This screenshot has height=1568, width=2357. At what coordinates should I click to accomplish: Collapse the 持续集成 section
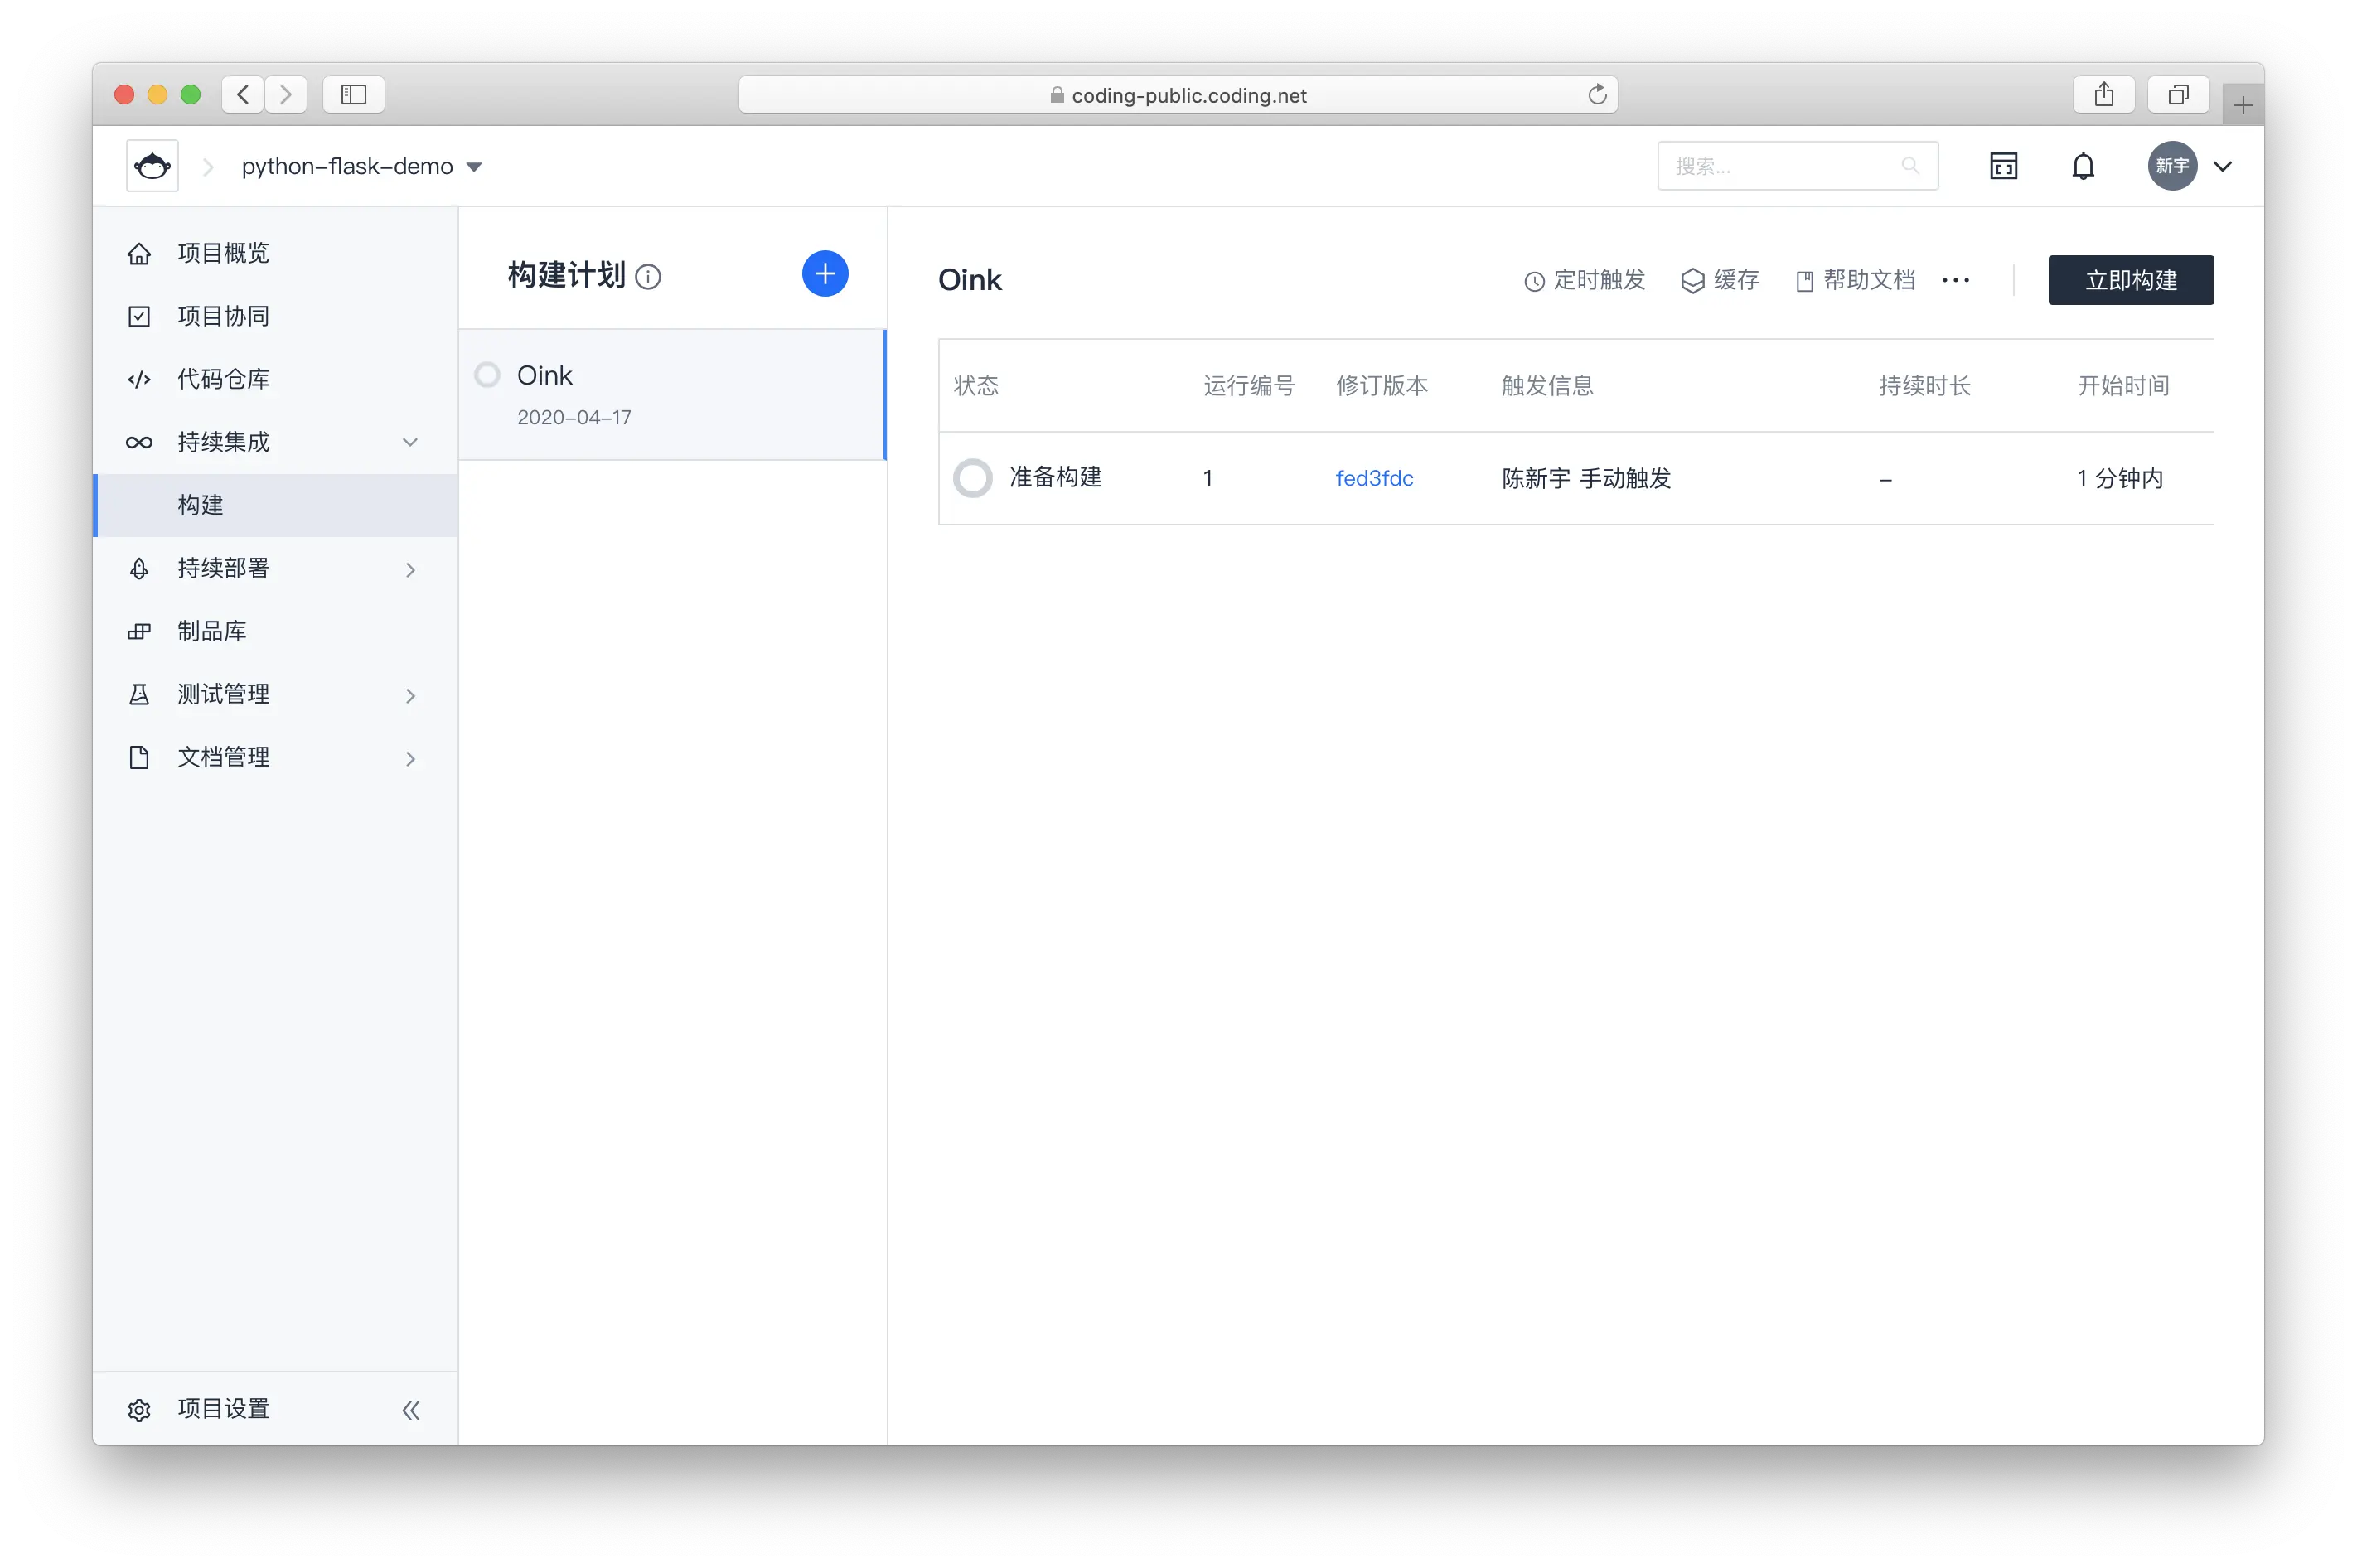click(x=410, y=441)
